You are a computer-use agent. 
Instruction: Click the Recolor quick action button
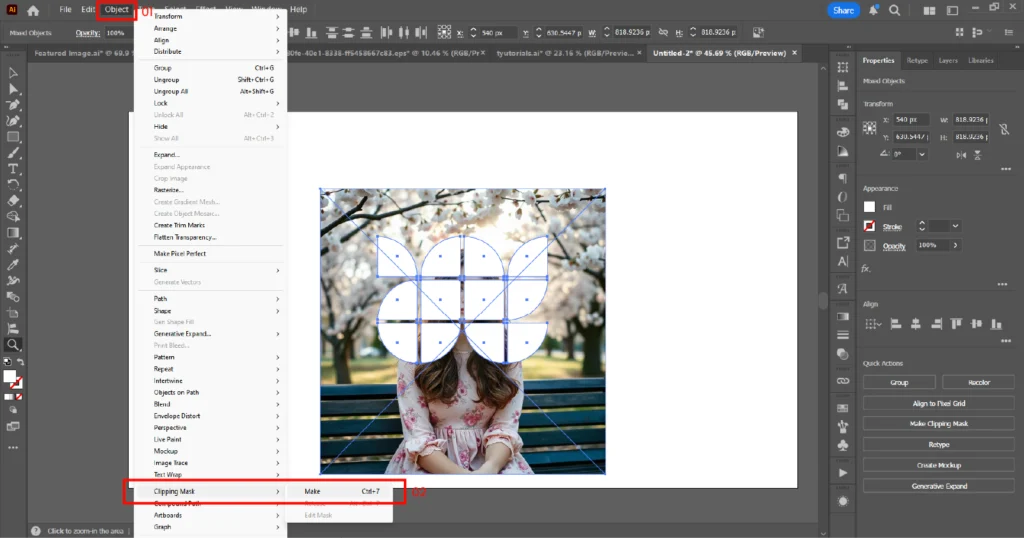(978, 383)
